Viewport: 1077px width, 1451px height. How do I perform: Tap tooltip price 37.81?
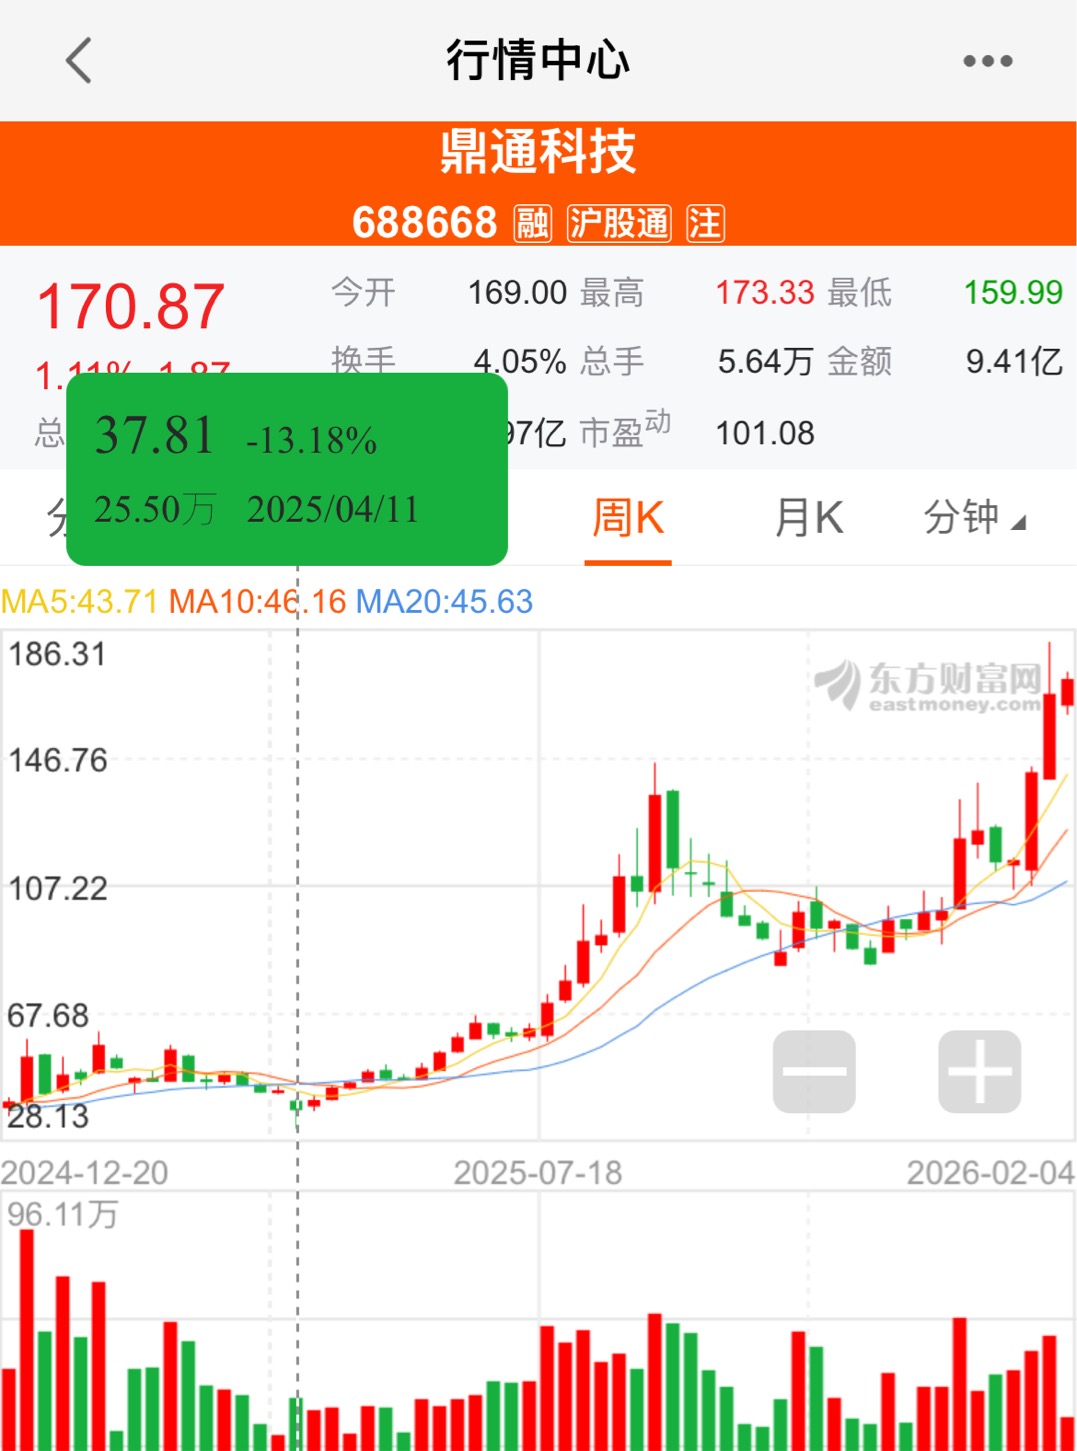tap(155, 435)
